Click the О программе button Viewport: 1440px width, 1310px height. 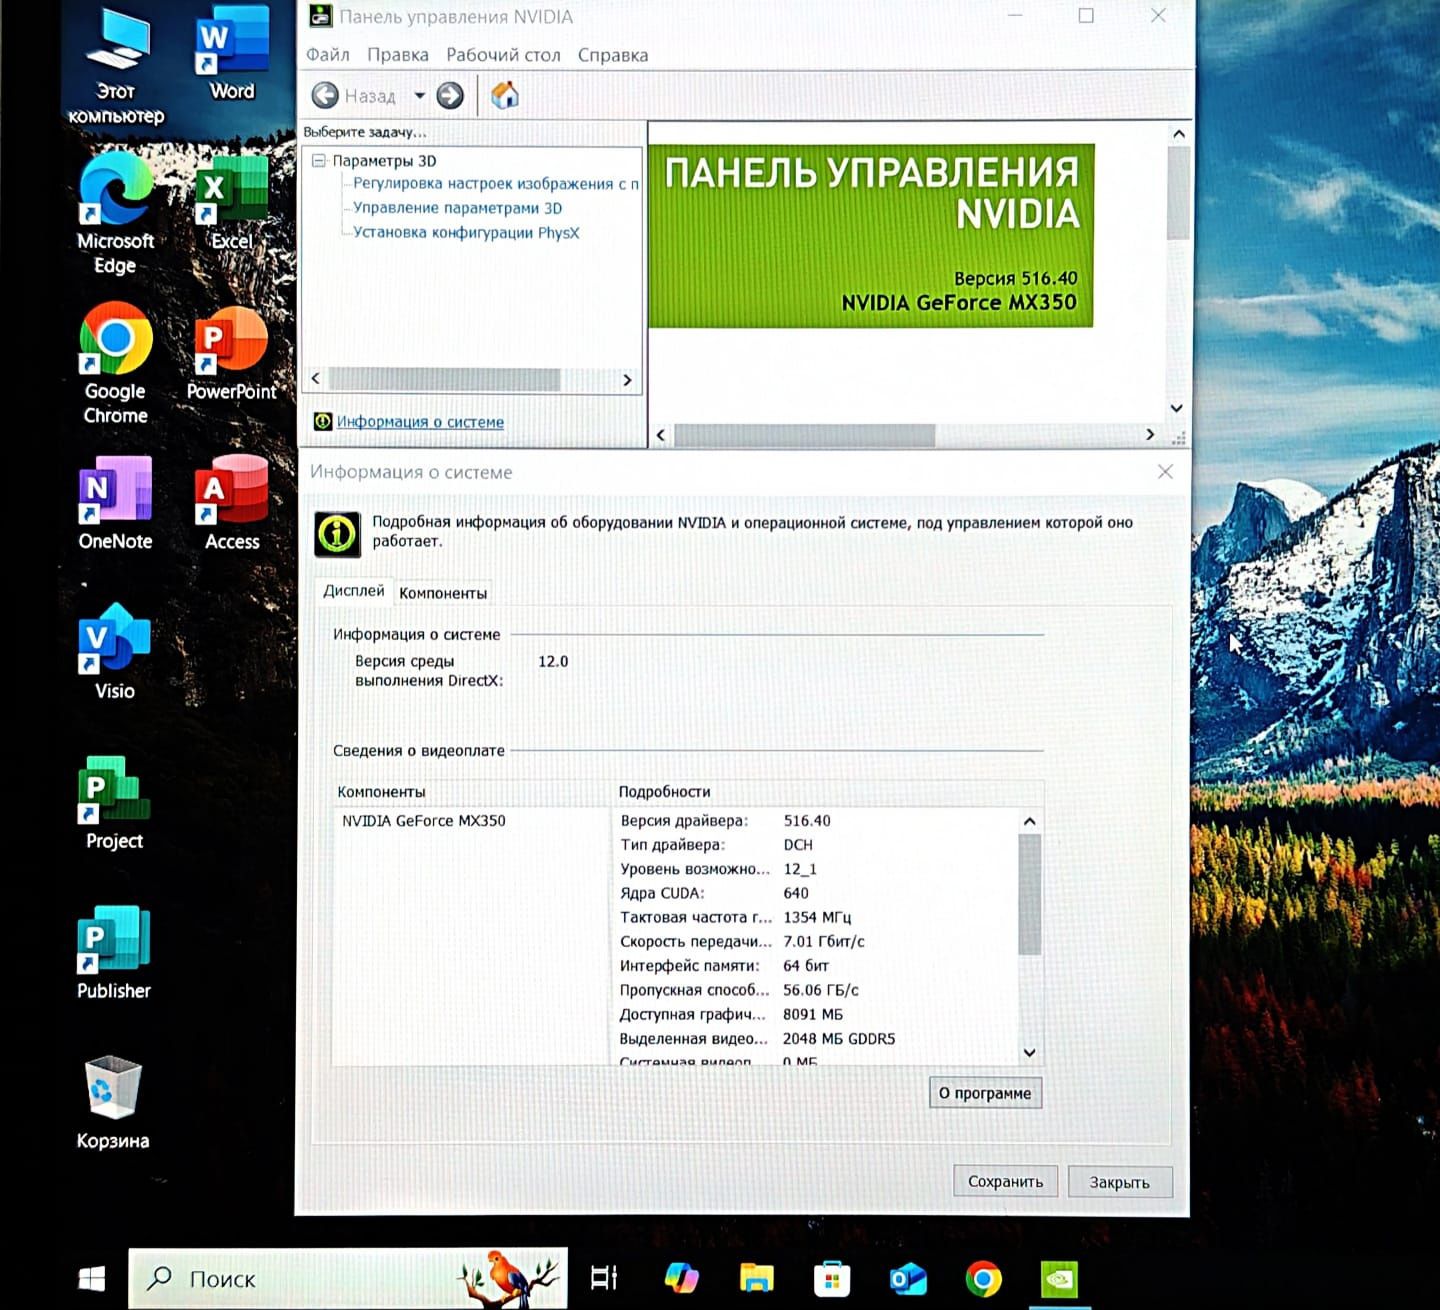[985, 1093]
